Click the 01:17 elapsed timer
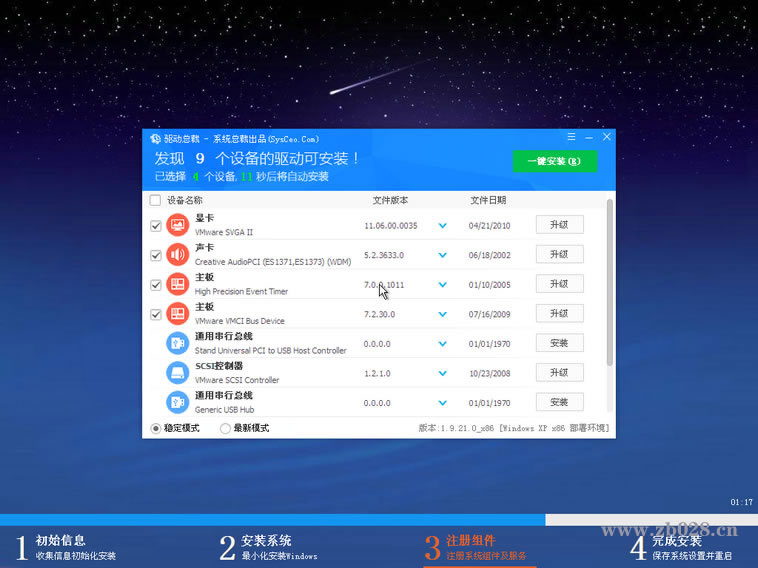The height and width of the screenshot is (568, 758). (742, 502)
